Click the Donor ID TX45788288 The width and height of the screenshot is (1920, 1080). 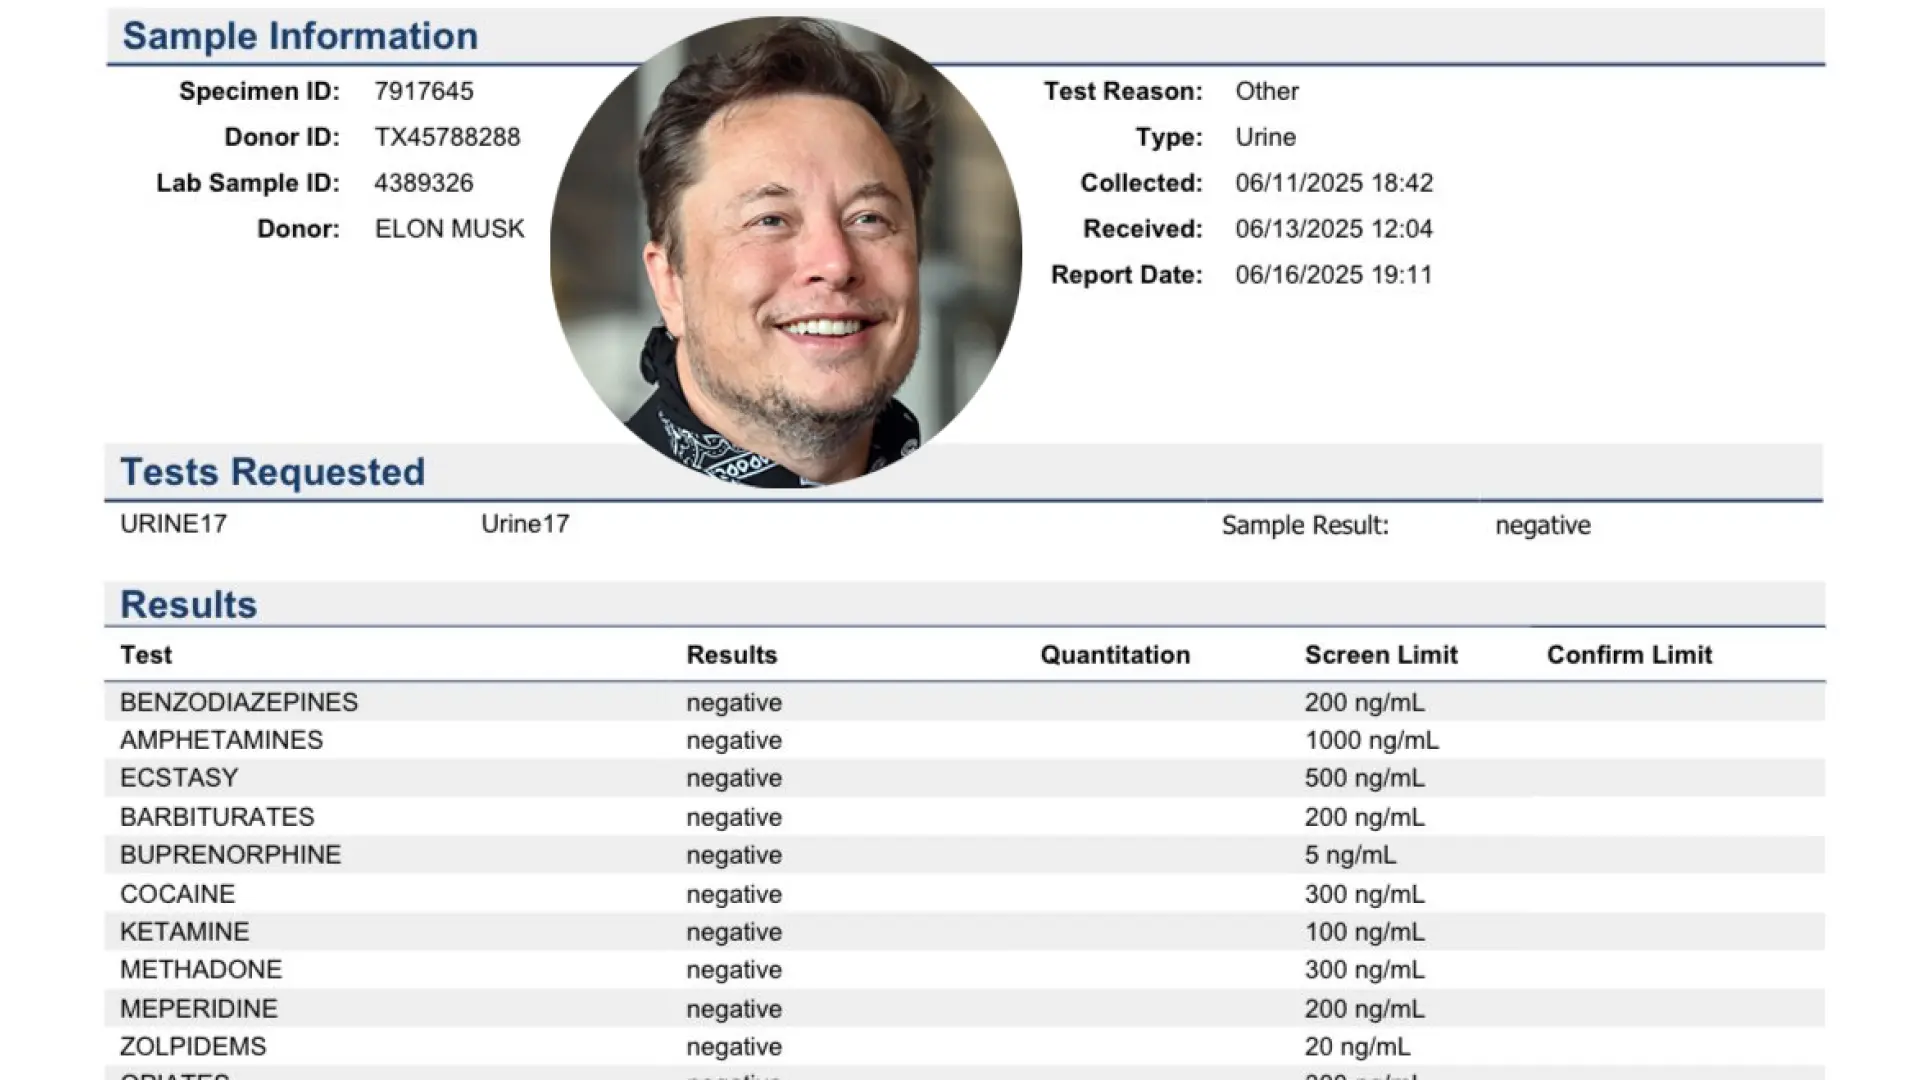[x=446, y=137]
